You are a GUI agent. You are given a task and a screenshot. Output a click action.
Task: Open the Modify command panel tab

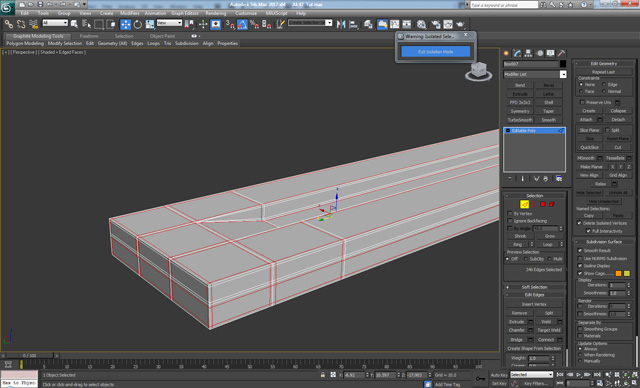[x=518, y=53]
